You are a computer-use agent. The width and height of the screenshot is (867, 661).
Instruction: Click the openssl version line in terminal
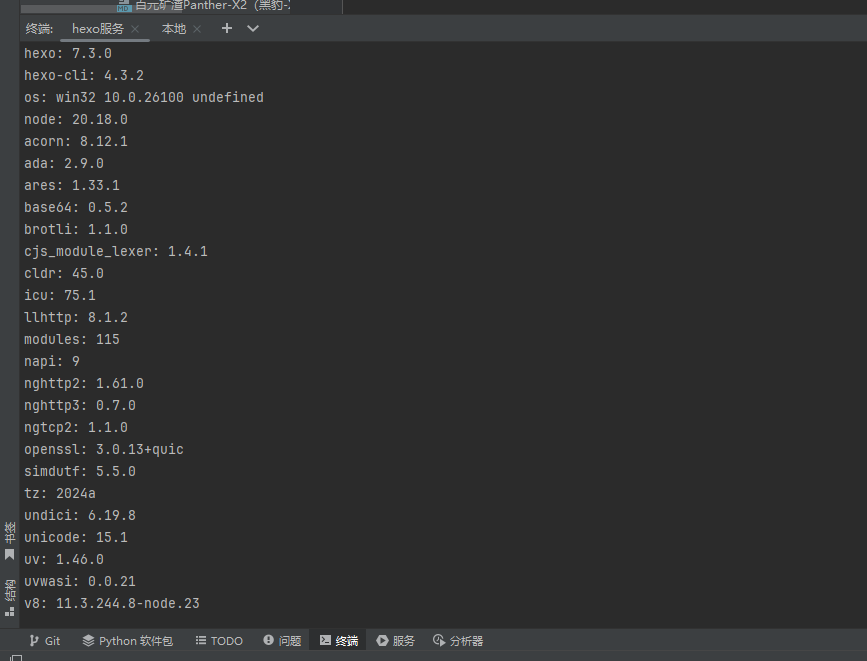[x=104, y=449]
